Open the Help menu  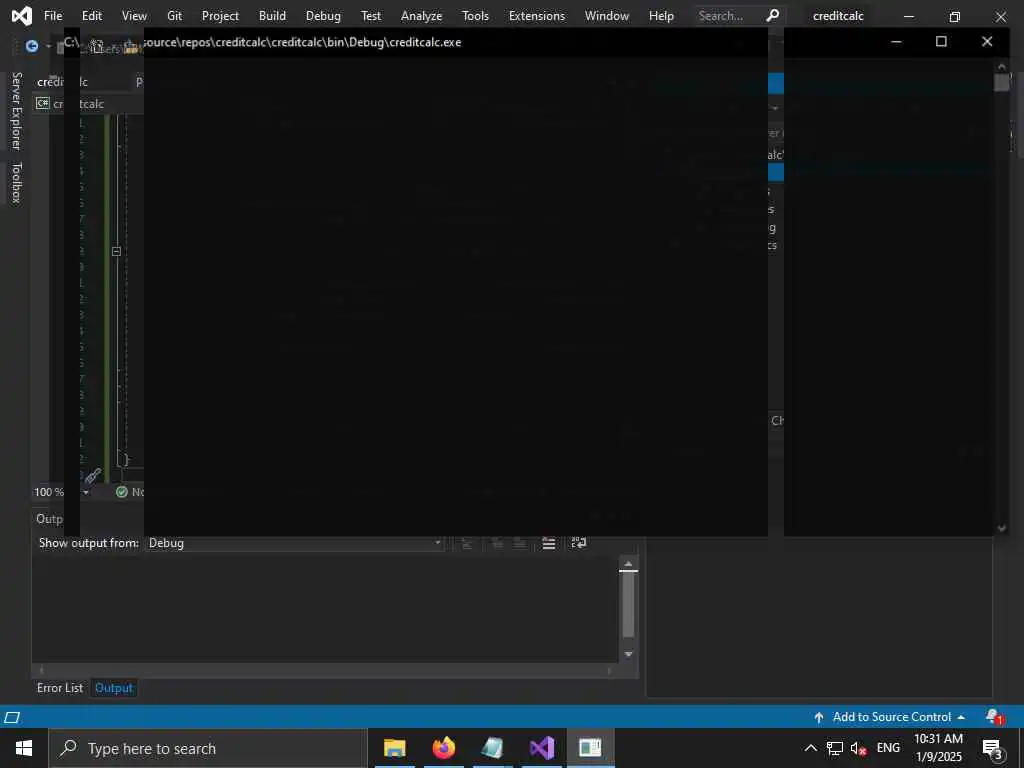661,16
